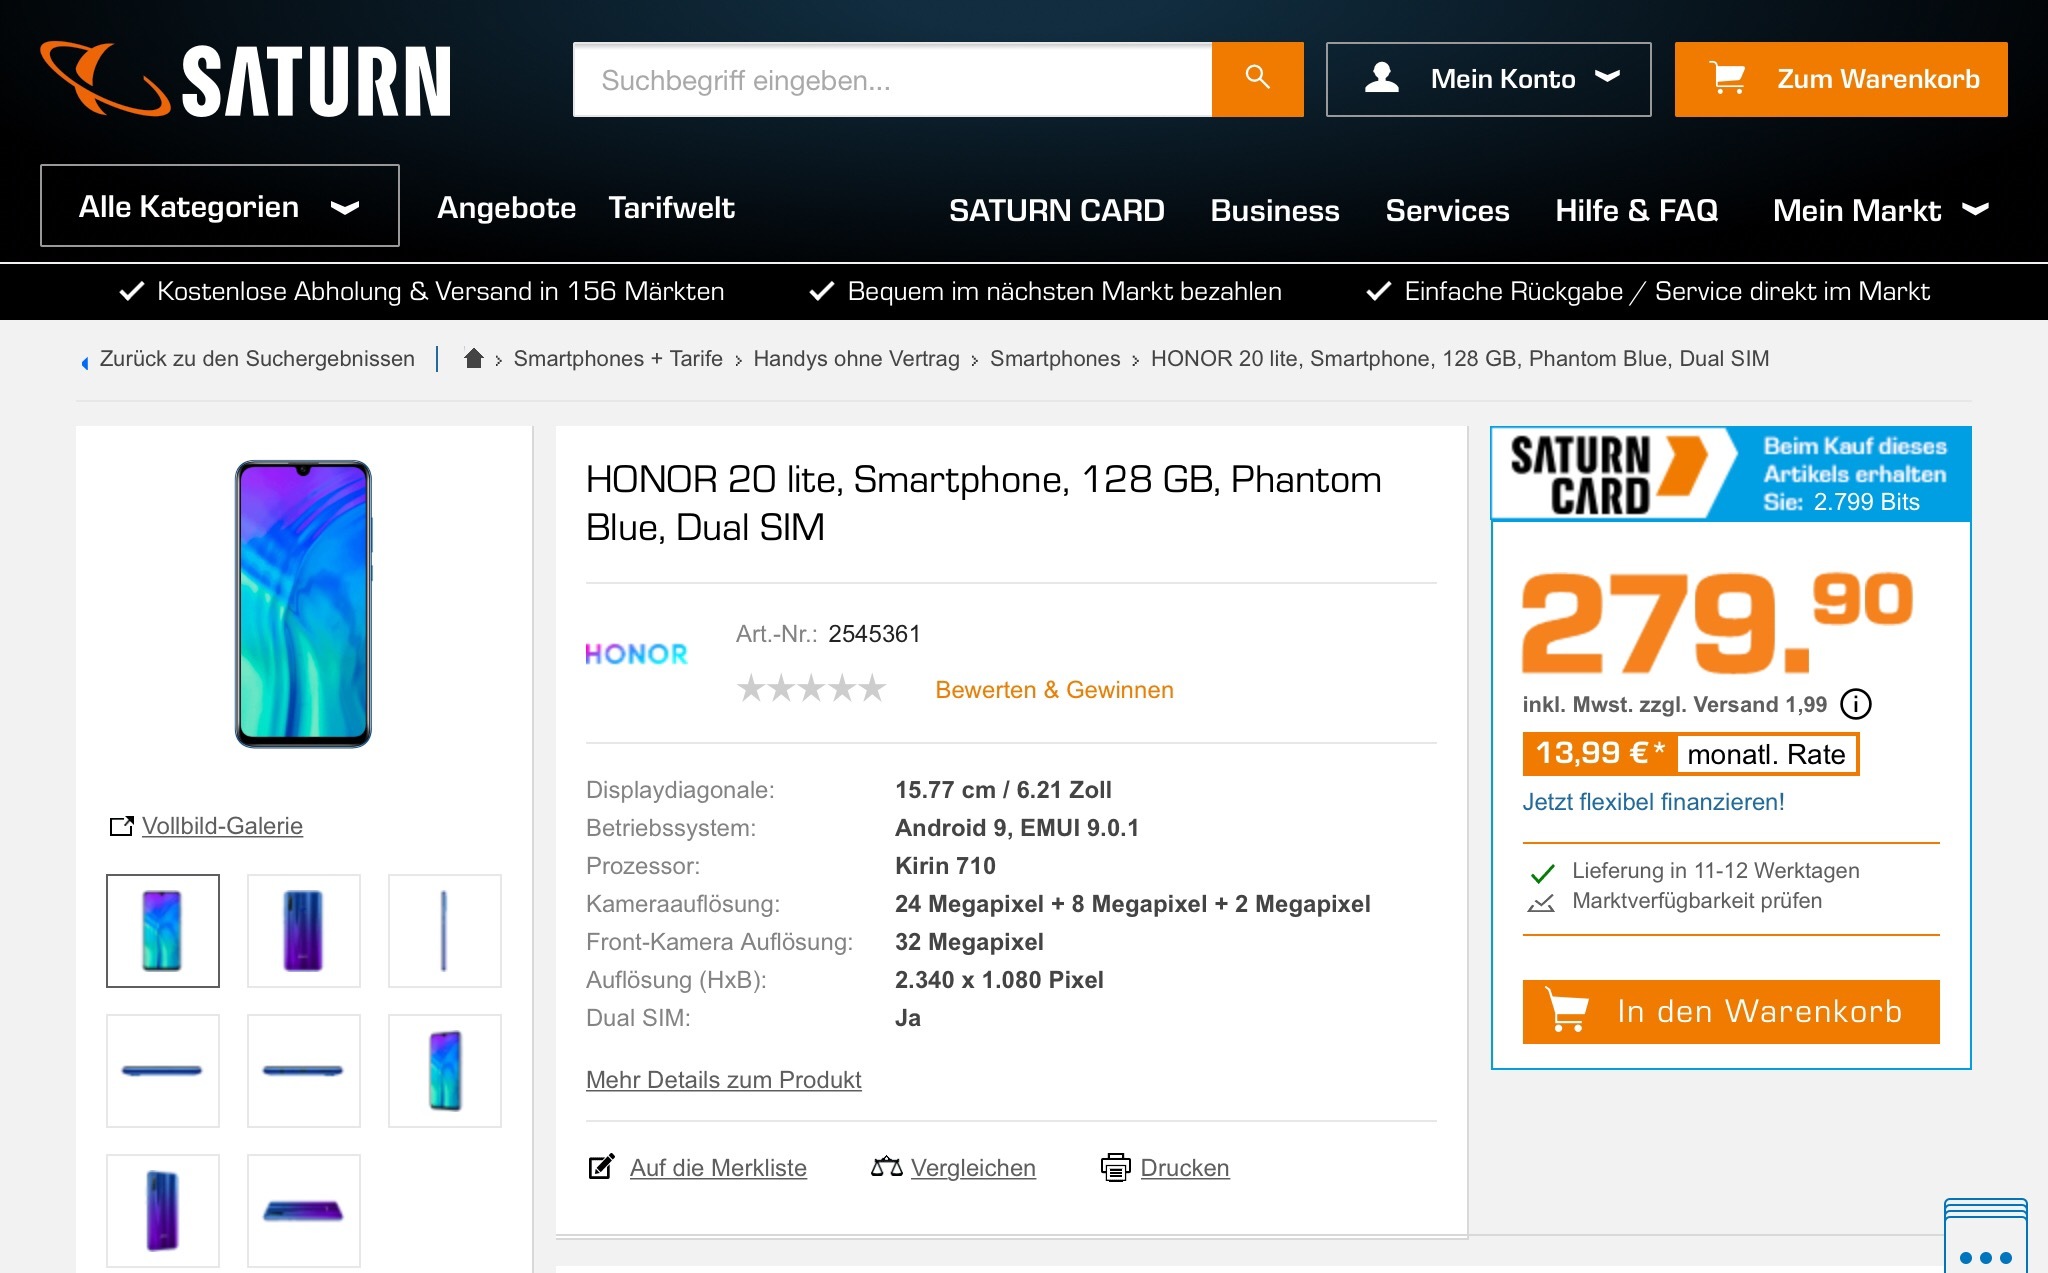Select the first front-view phone thumbnail
Viewport: 2048px width, 1273px height.
coord(163,931)
